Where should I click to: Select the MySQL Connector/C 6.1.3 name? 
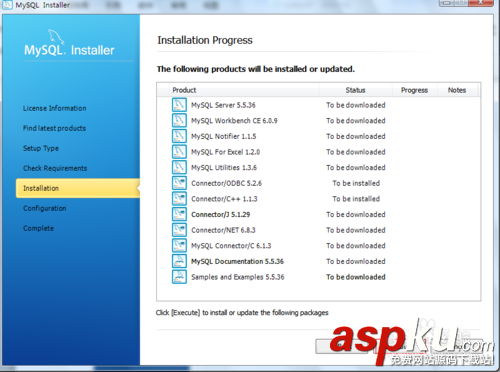tap(231, 246)
